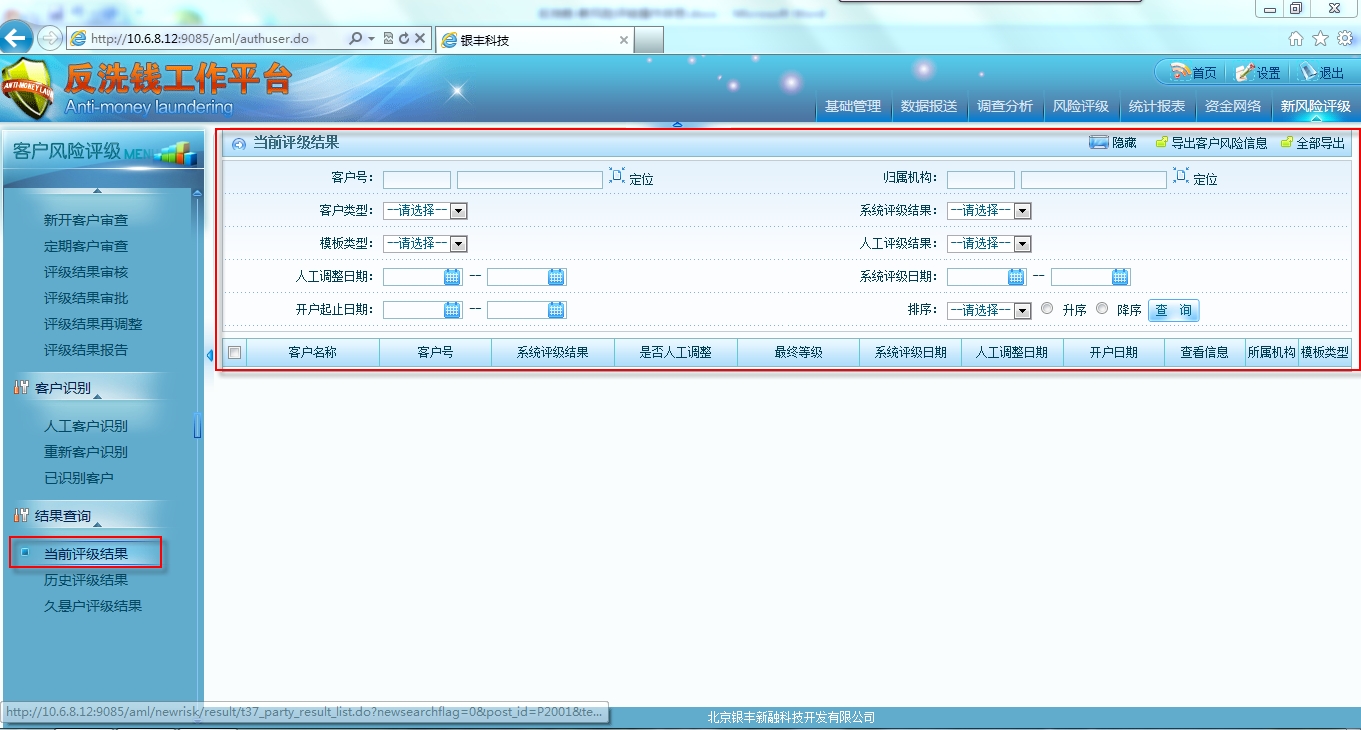Click the 客户号 wide name input field
Image resolution: width=1361 pixels, height=730 pixels.
click(530, 180)
